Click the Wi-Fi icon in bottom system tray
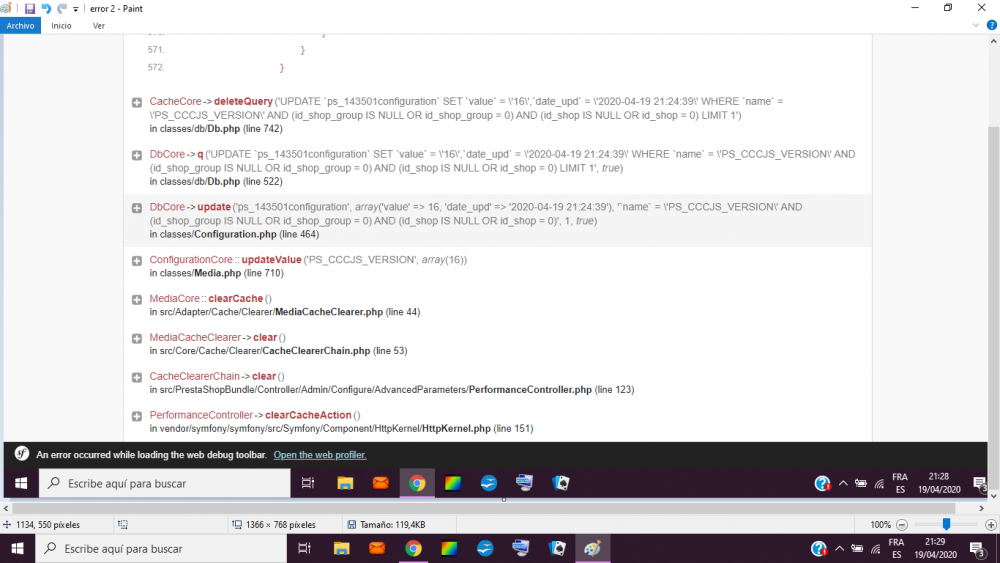The height and width of the screenshot is (563, 1000). coord(876,548)
